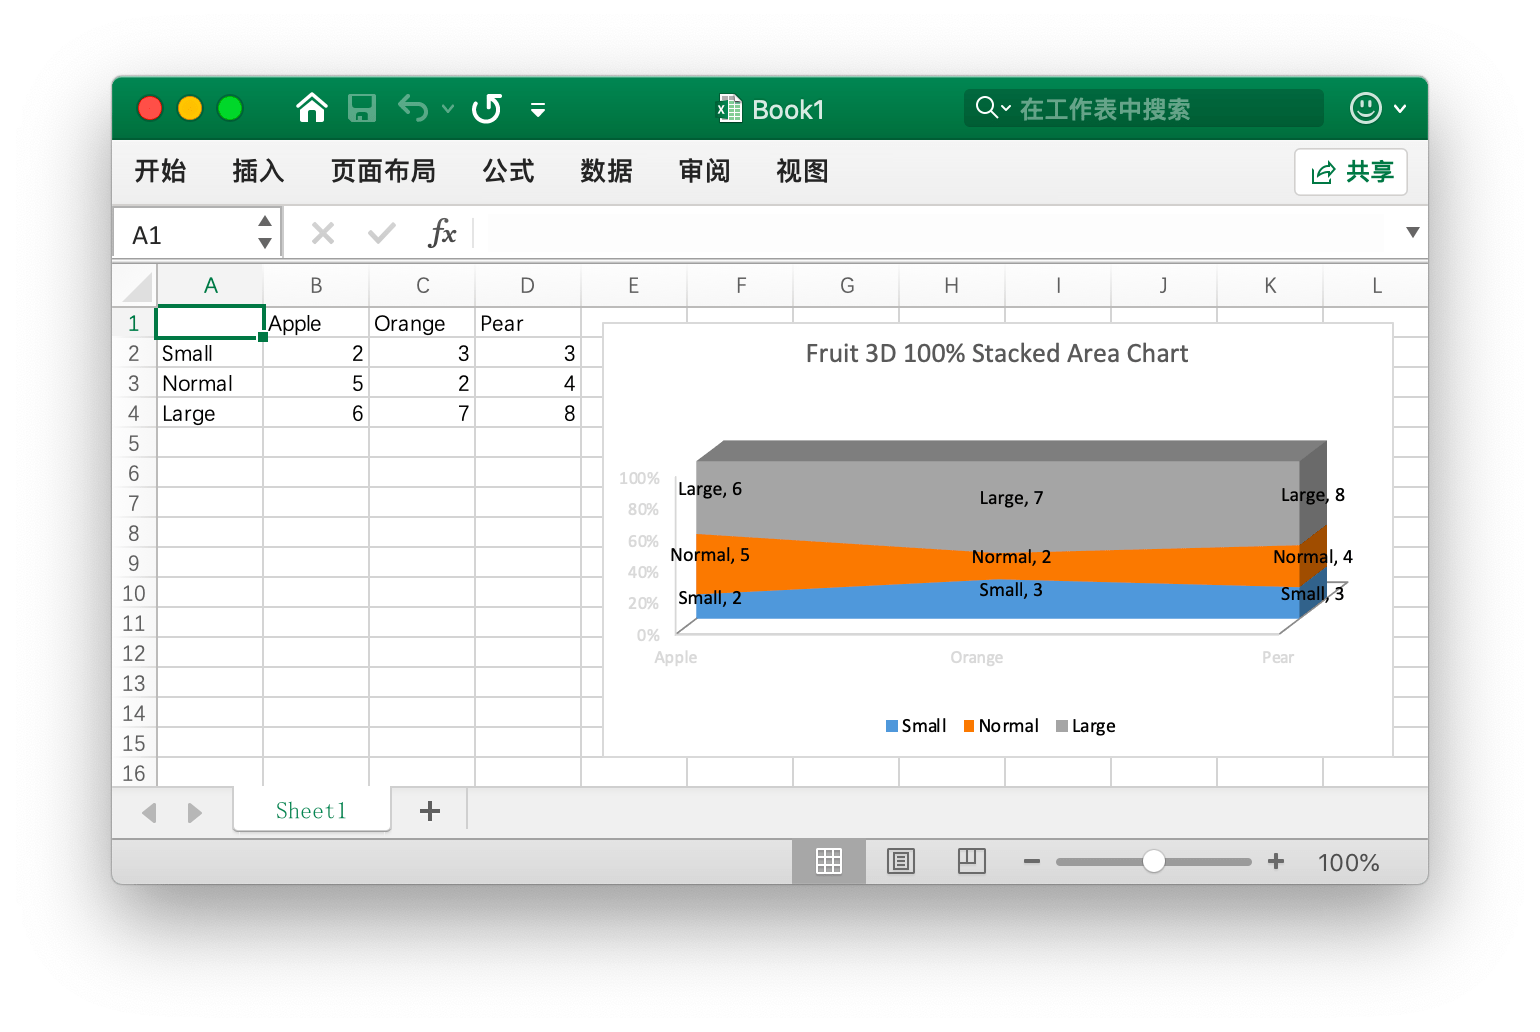Select column B header
1540x1032 pixels.
[316, 285]
